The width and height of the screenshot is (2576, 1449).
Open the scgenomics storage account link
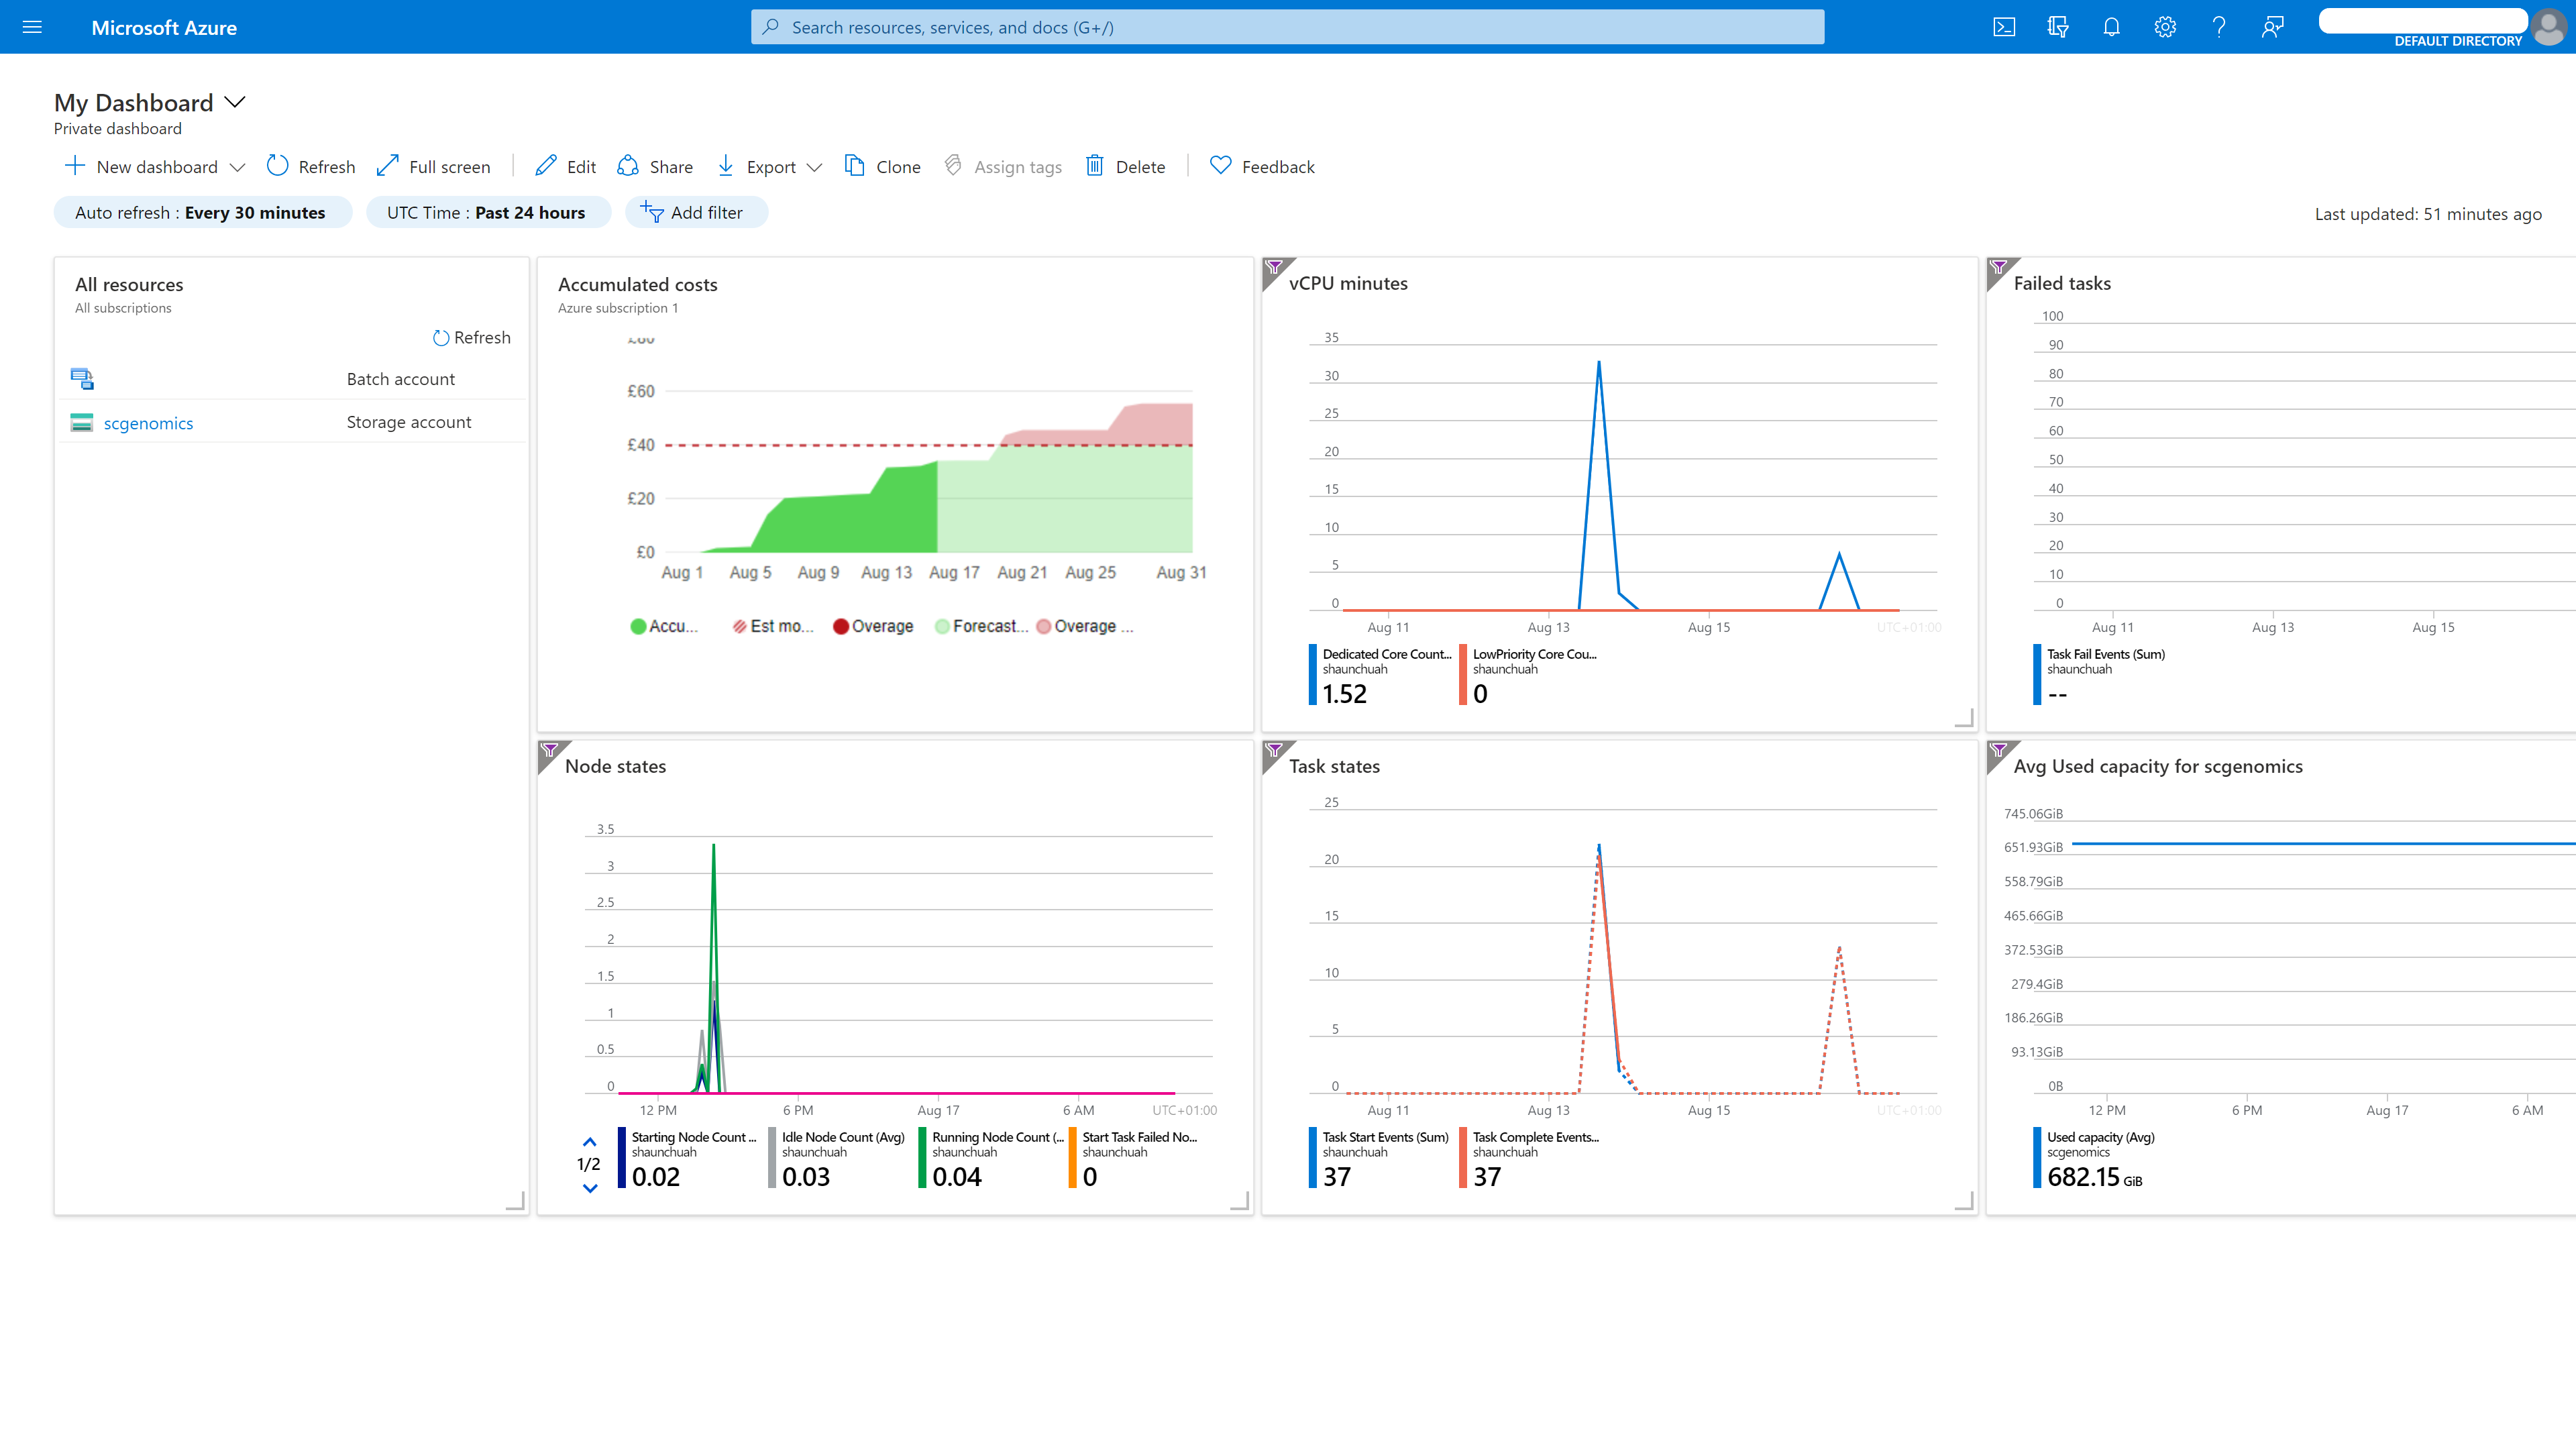pos(148,423)
